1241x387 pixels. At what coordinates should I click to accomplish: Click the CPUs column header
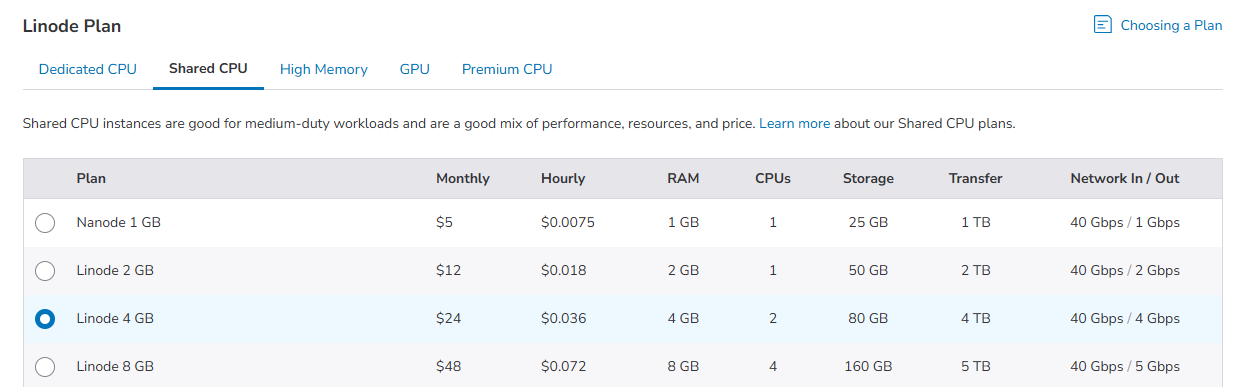(773, 178)
